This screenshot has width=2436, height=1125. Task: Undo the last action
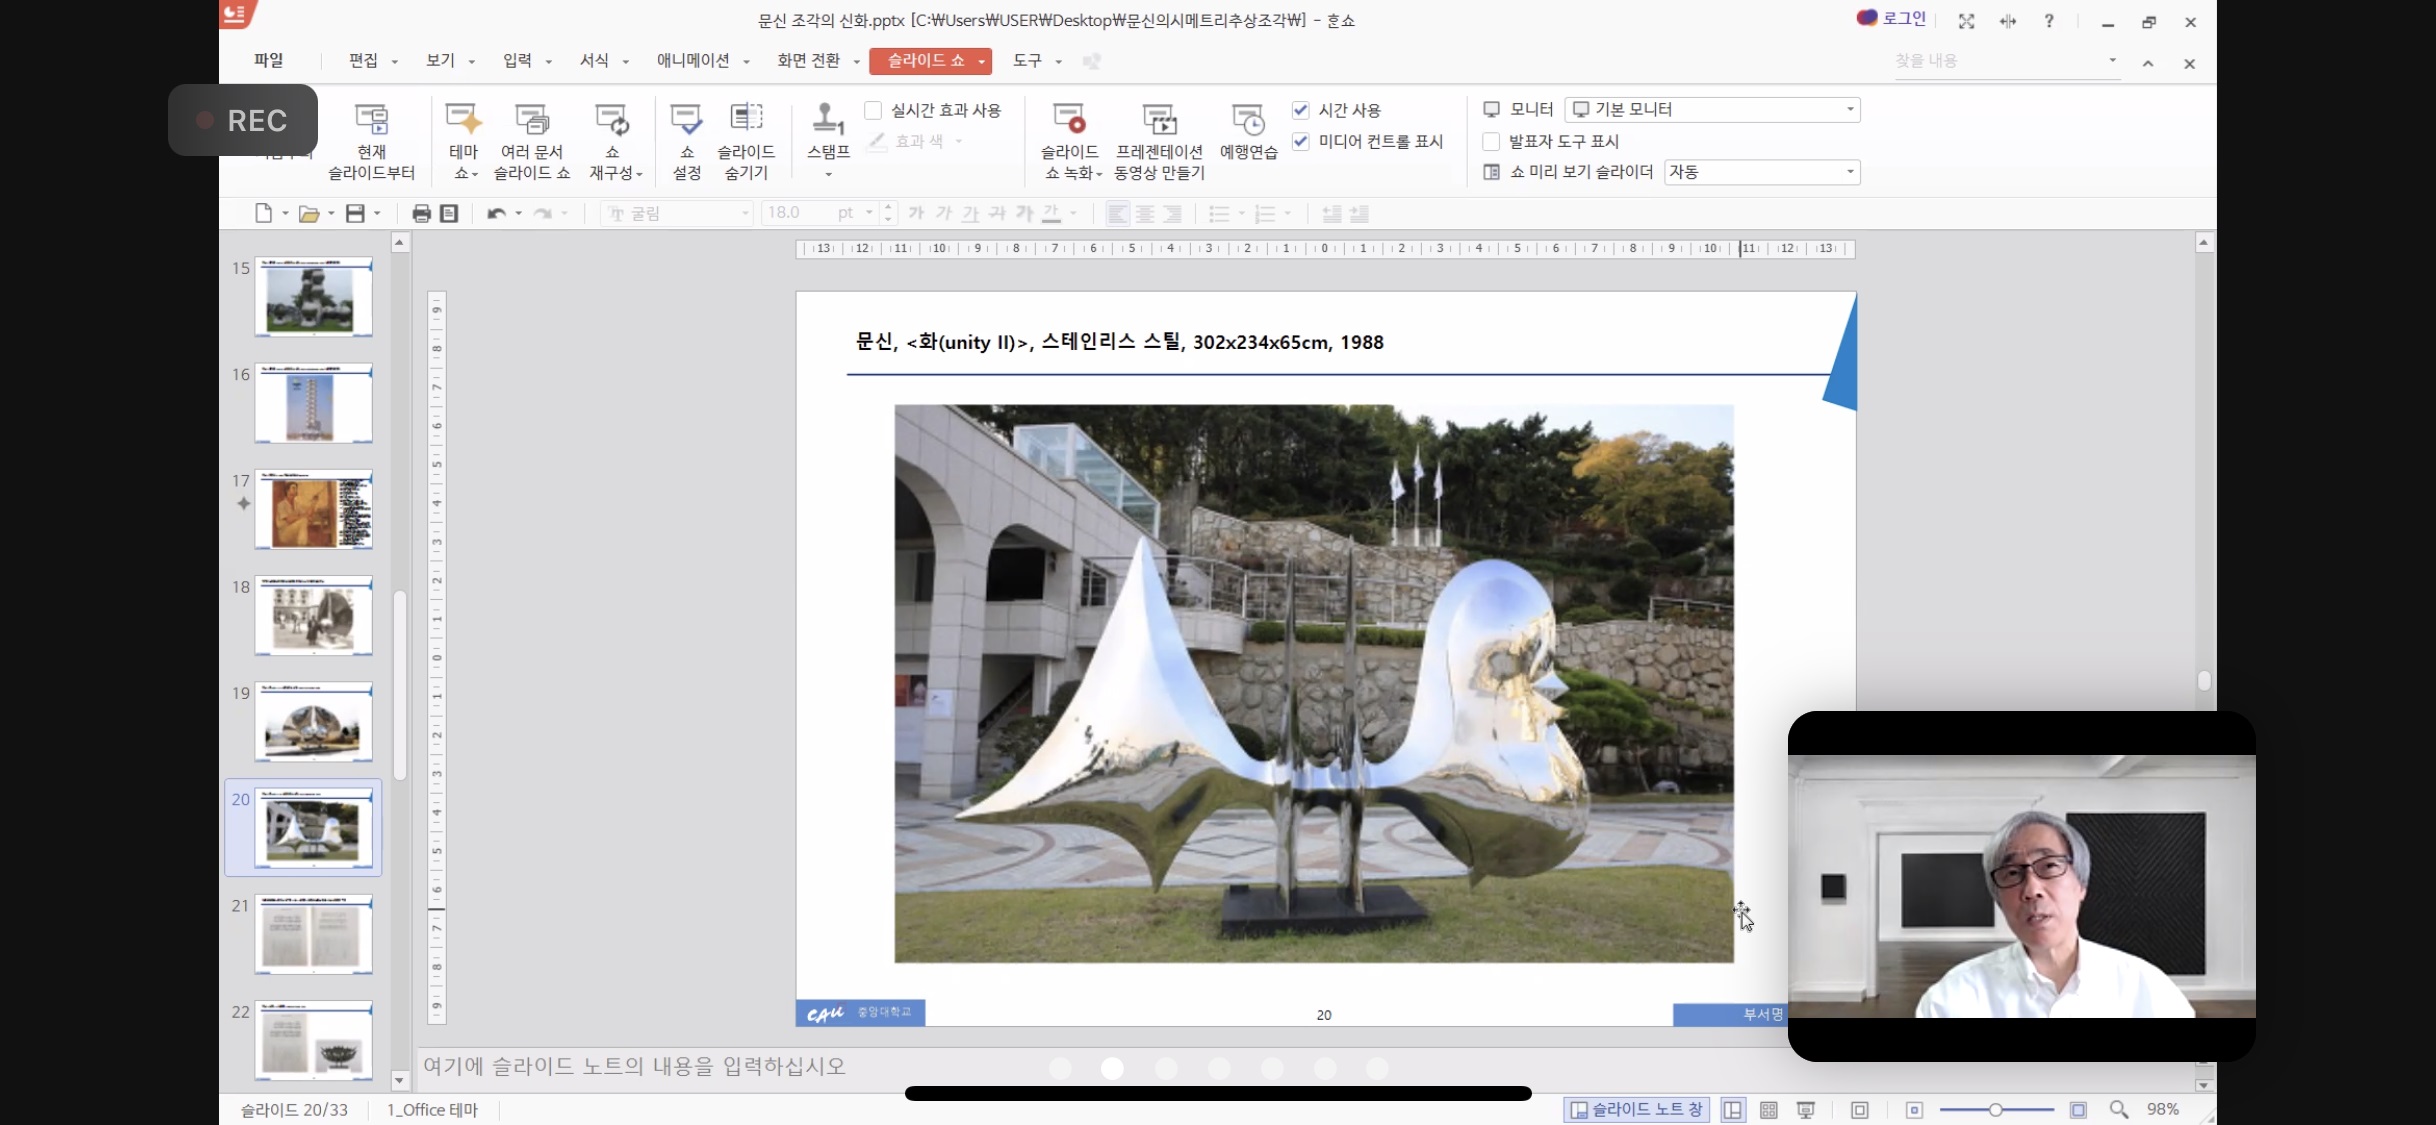pyautogui.click(x=496, y=213)
